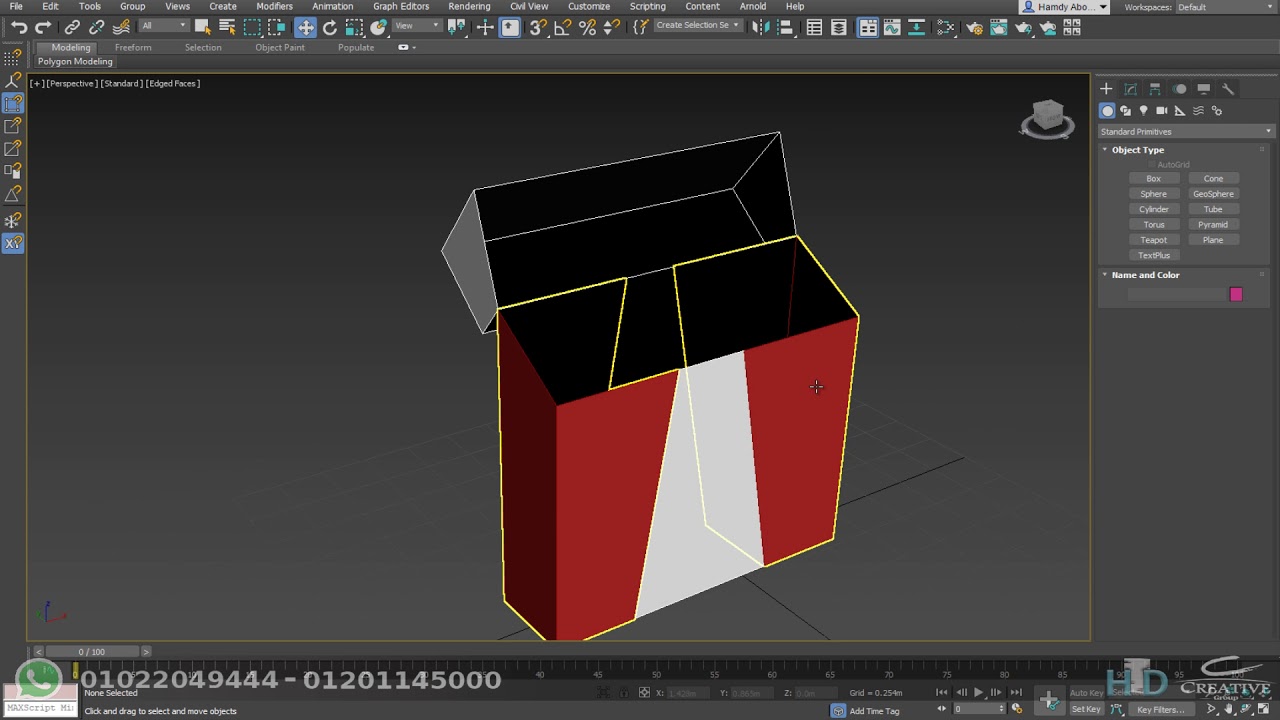This screenshot has width=1280, height=720.
Task: Open the Curve Editor
Action: pyautogui.click(x=892, y=28)
